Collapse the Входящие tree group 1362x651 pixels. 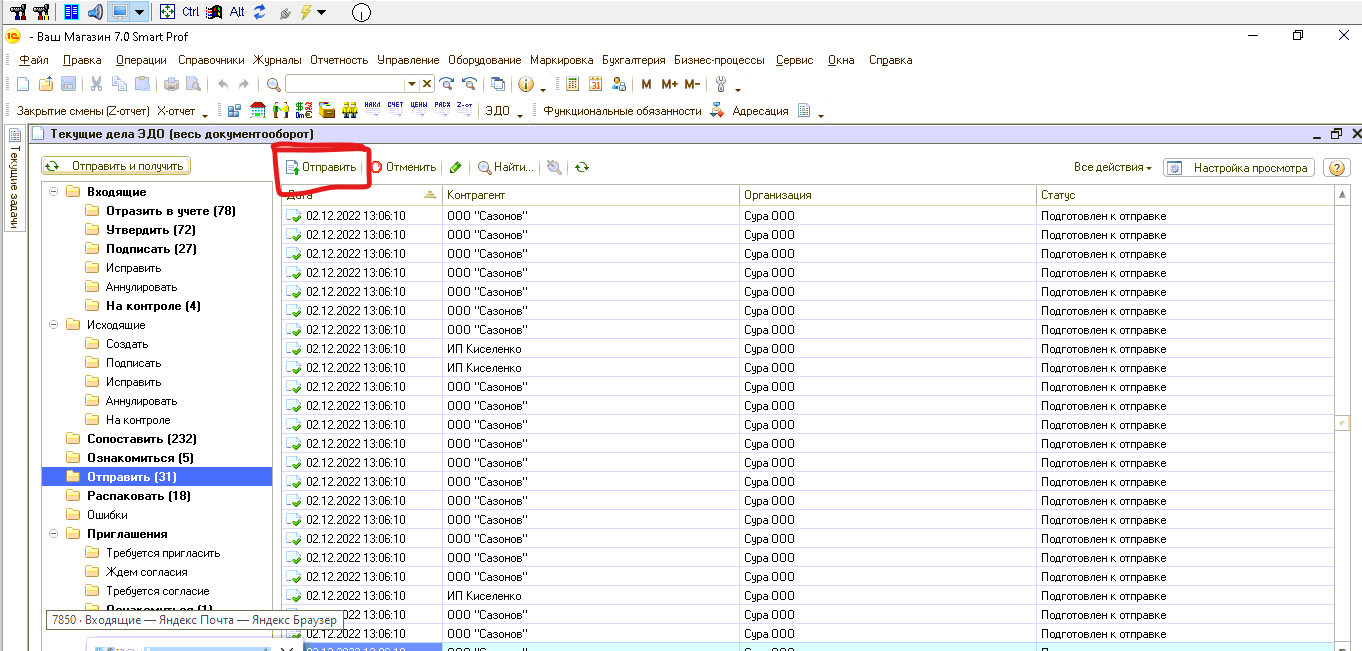pos(52,192)
